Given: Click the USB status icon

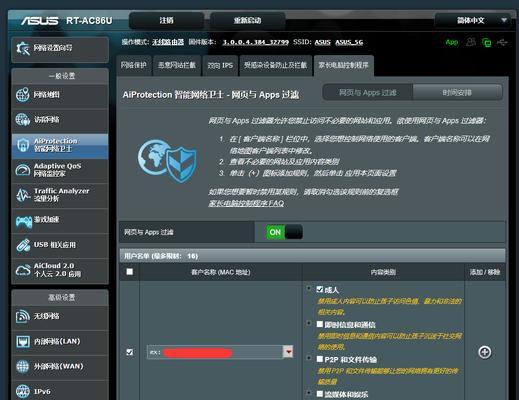Looking at the screenshot, I should pyautogui.click(x=502, y=42).
